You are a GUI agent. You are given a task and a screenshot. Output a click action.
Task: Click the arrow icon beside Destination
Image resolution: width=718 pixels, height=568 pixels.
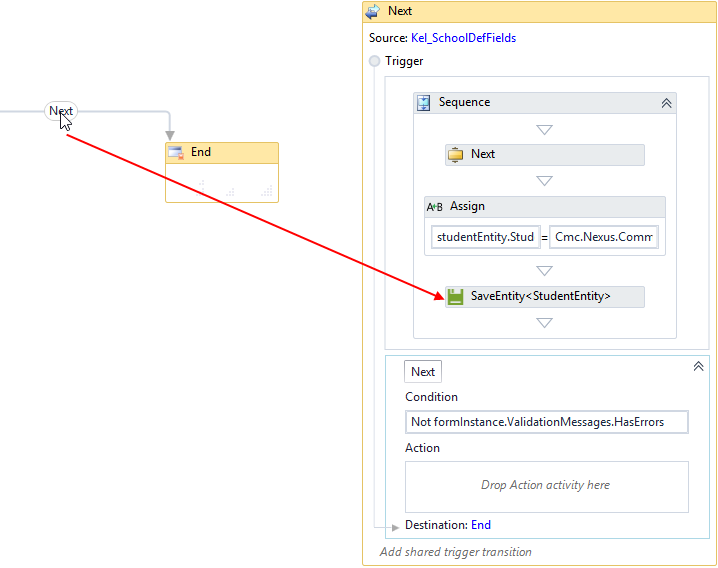(x=393, y=526)
